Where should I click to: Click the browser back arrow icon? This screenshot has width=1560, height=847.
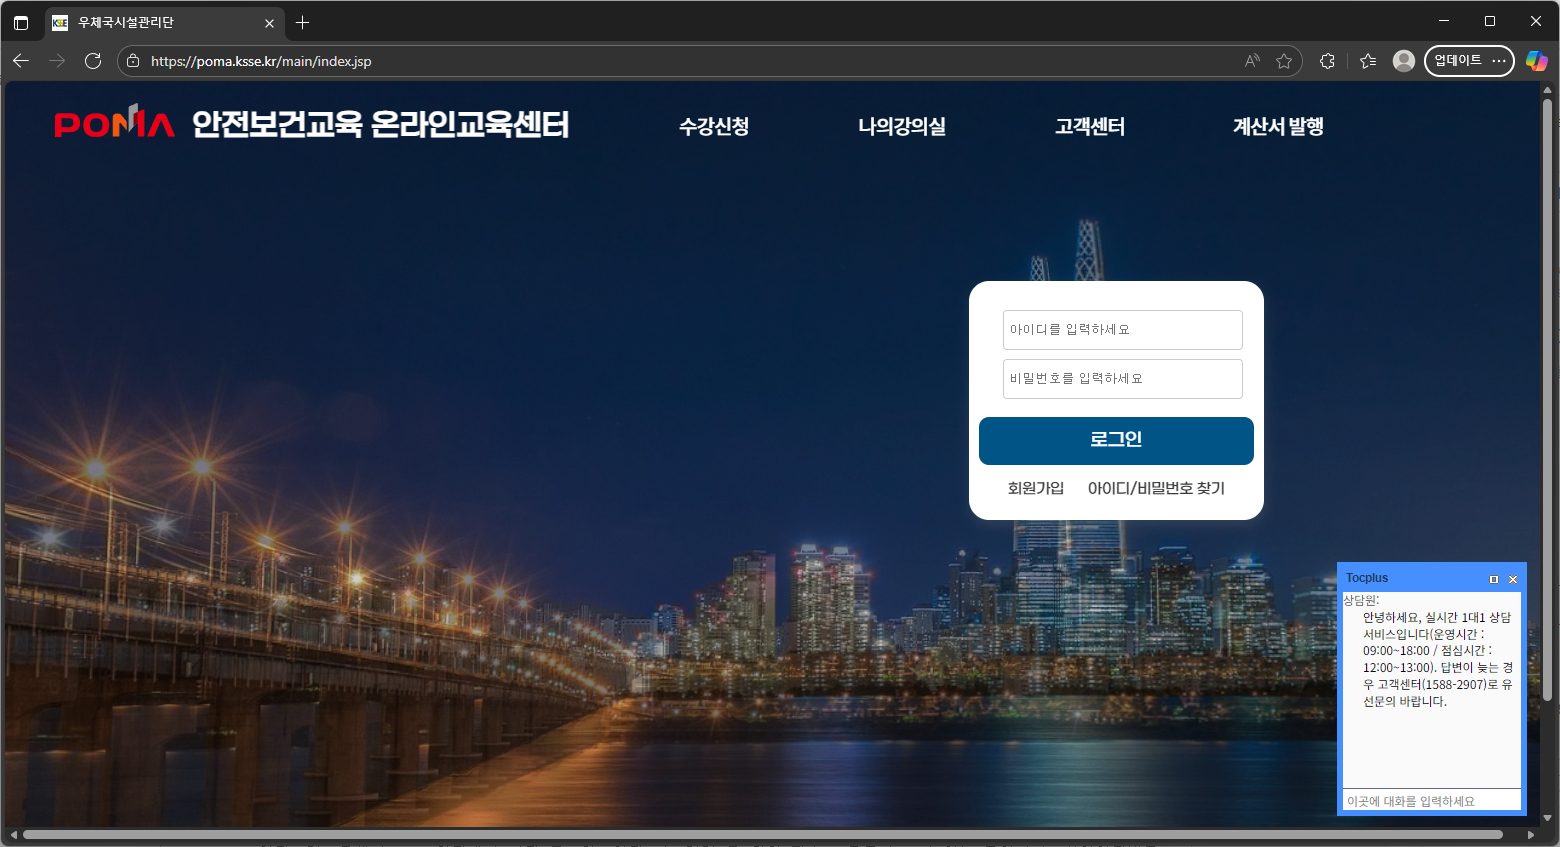[x=21, y=61]
